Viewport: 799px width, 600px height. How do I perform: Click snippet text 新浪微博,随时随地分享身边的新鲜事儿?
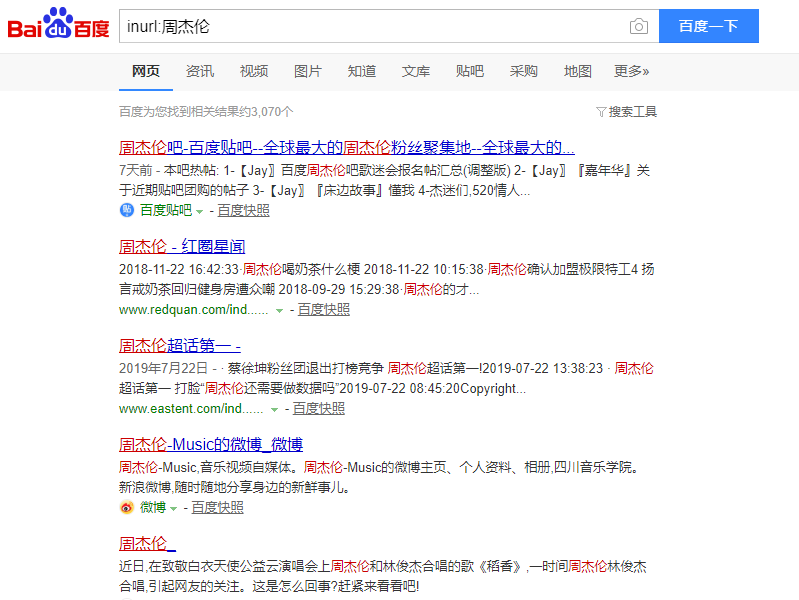[x=235, y=487]
